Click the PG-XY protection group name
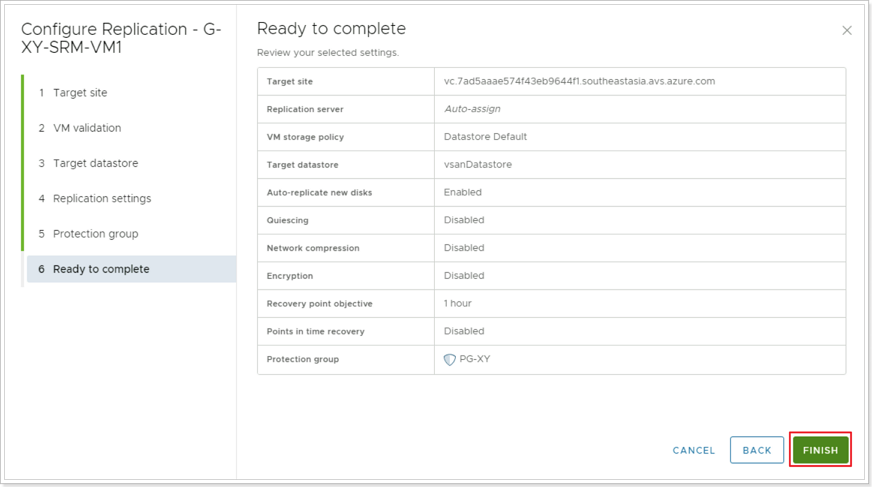 coord(475,359)
